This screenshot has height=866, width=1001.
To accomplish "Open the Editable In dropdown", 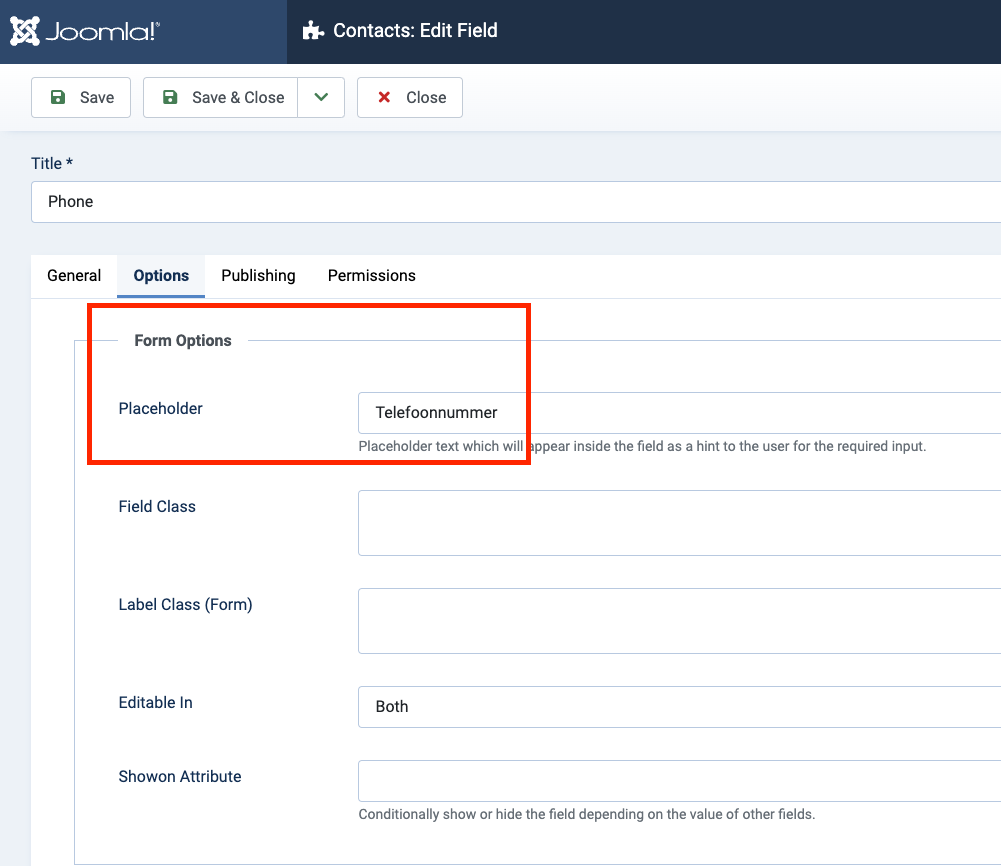I will coord(680,707).
